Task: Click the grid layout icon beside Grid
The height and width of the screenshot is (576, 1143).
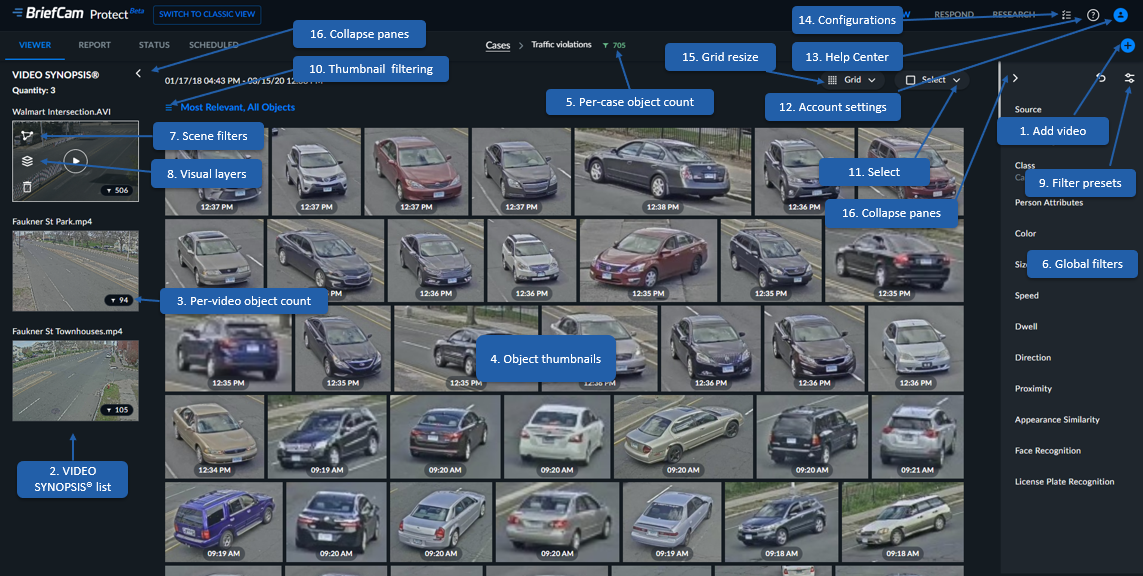Action: tap(833, 79)
